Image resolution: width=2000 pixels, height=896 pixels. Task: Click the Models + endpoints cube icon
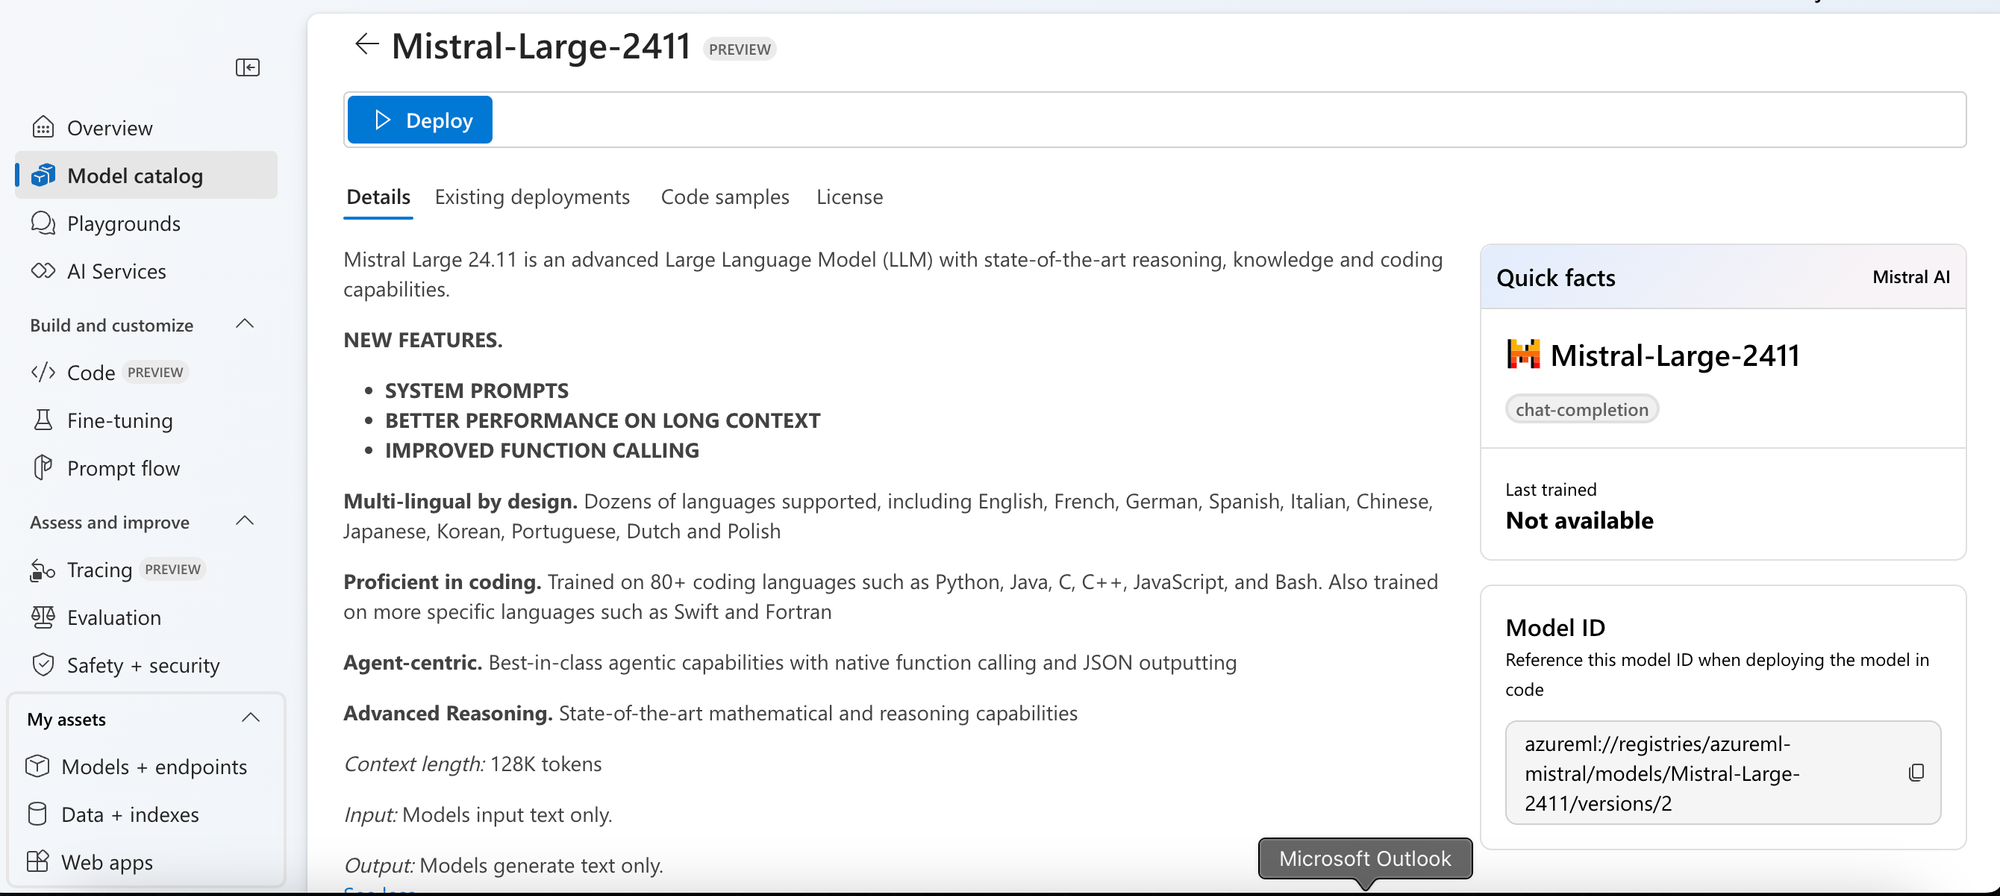click(x=38, y=766)
